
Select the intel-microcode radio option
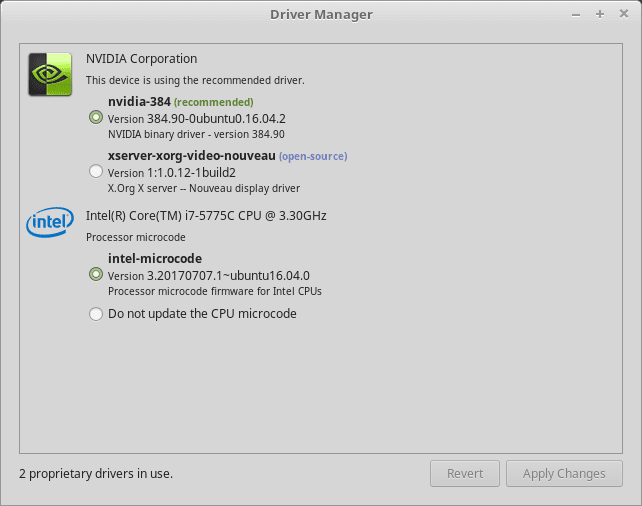[x=96, y=274]
